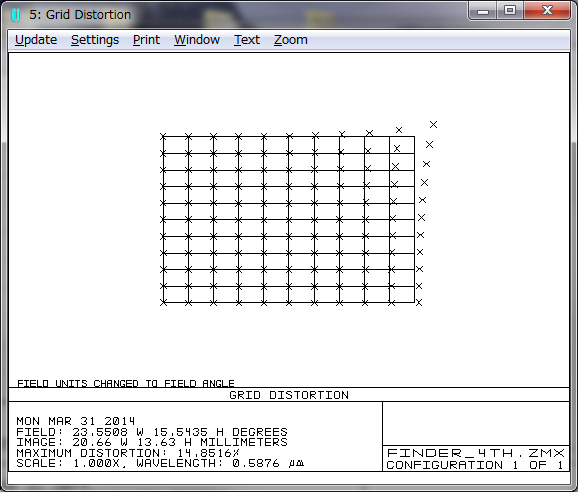Screen dimensions: 578x492
Task: Maximize the Grid Distortion window
Action: click(x=510, y=10)
